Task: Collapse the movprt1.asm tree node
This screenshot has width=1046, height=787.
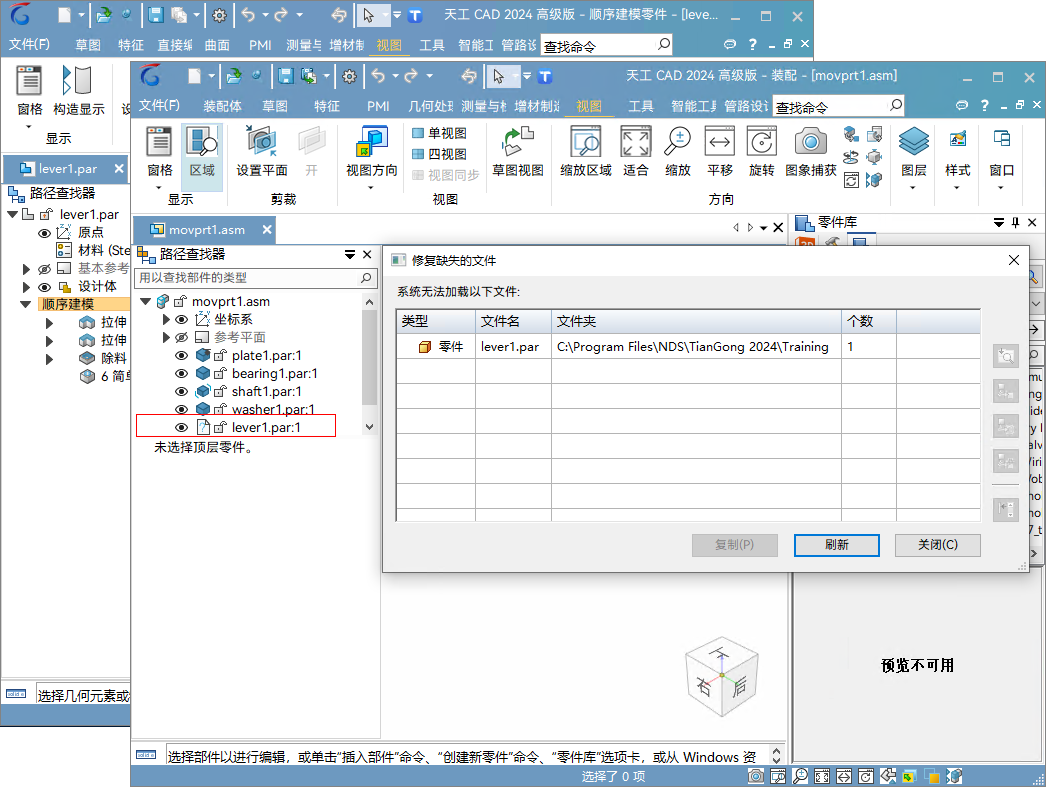Action: point(145,301)
